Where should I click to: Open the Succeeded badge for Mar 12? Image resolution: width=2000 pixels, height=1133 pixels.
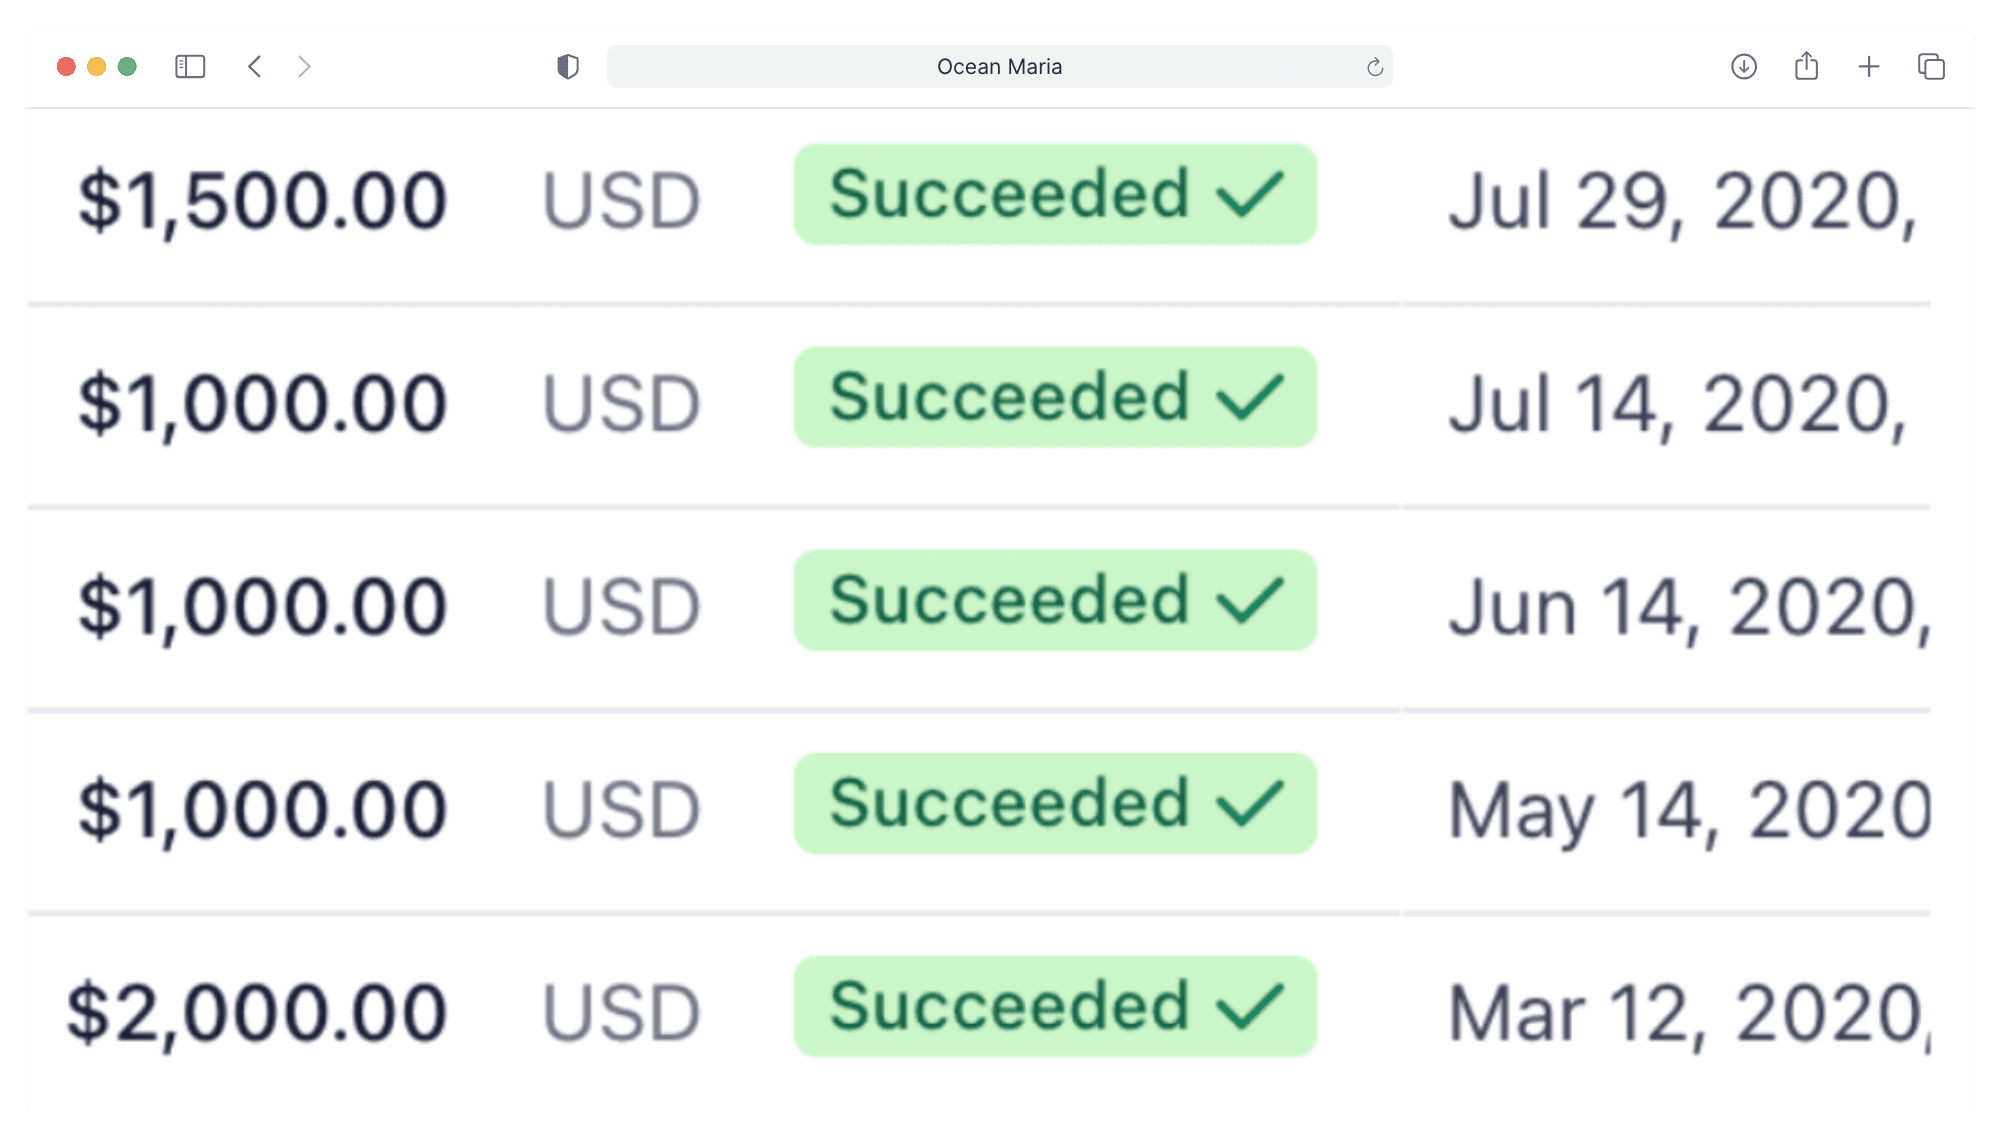[x=1056, y=1006]
